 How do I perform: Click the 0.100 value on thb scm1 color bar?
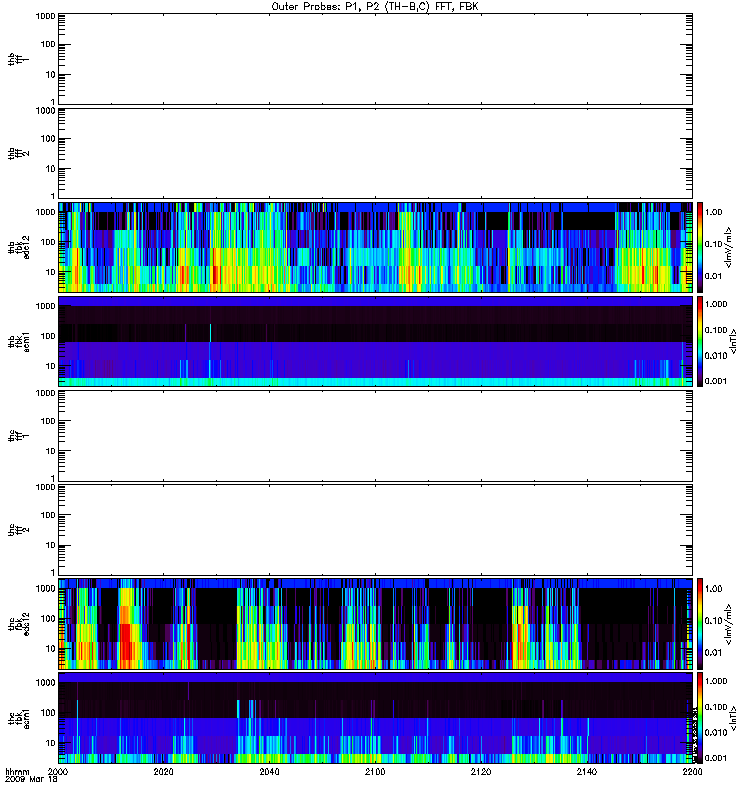click(x=715, y=330)
